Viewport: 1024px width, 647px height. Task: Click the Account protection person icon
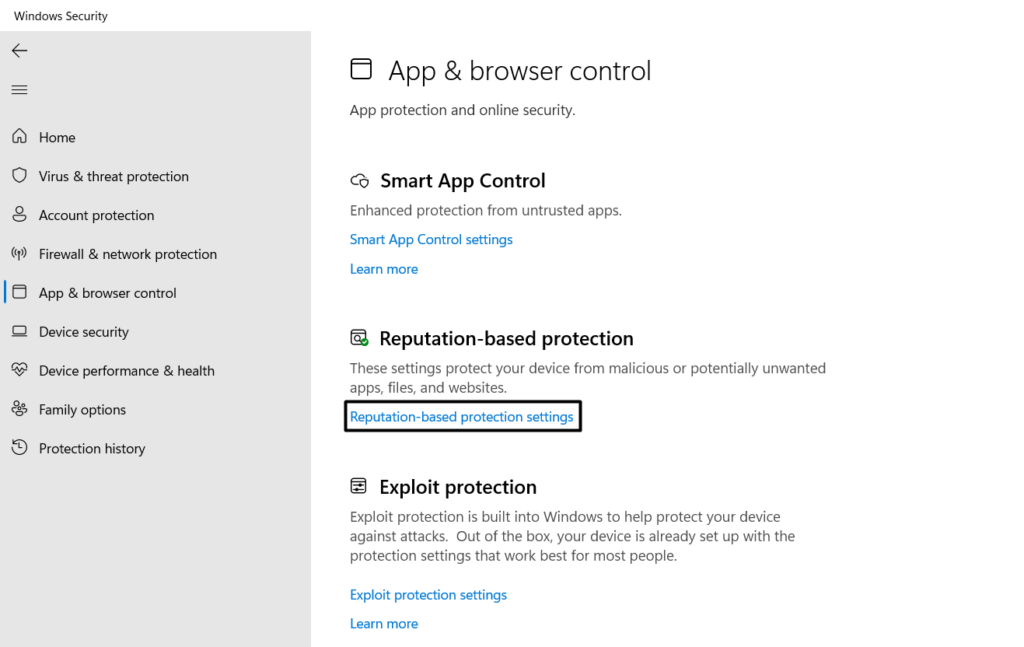point(19,215)
